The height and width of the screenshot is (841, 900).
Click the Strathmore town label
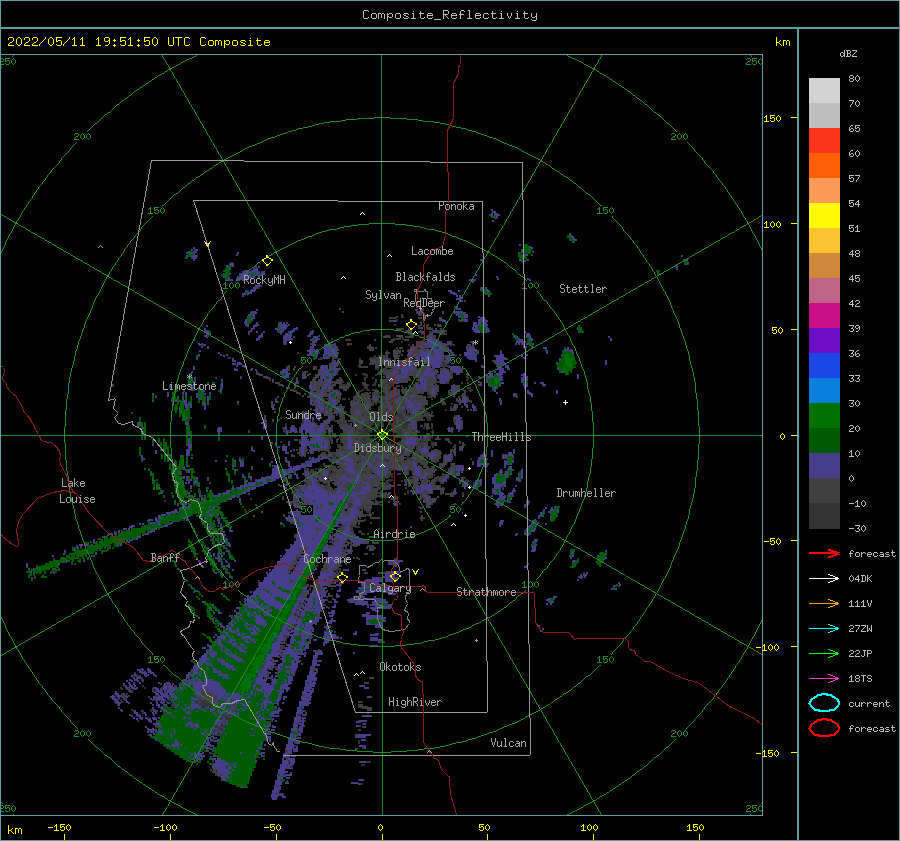(486, 592)
